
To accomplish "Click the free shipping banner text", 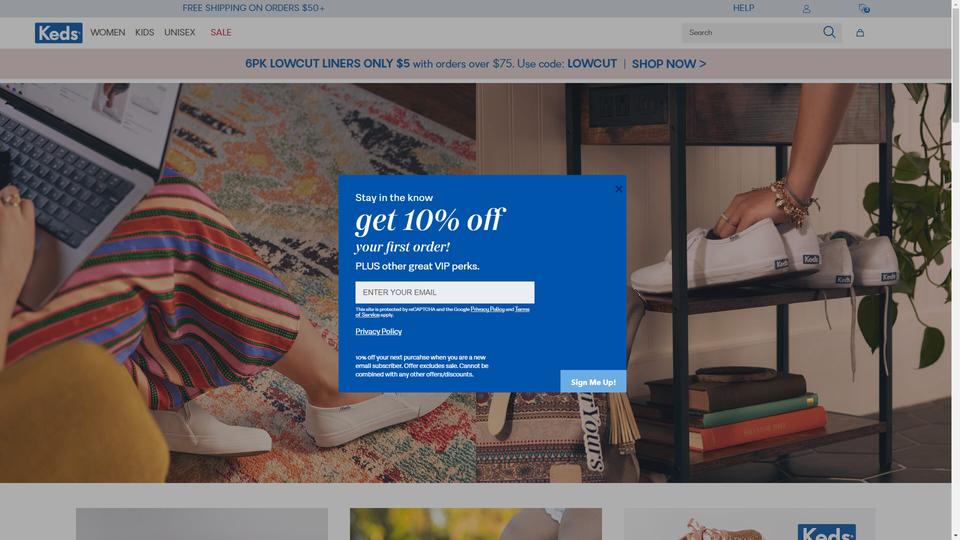I will click(253, 8).
